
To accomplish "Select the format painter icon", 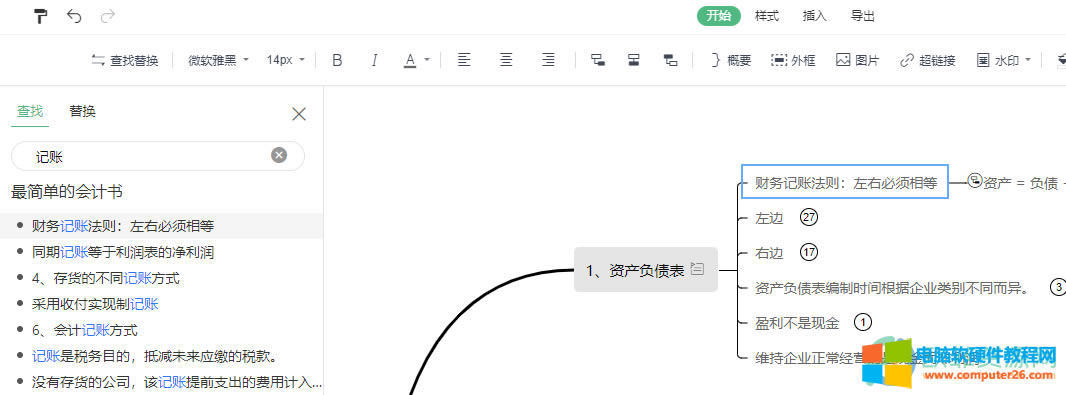I will click(41, 16).
